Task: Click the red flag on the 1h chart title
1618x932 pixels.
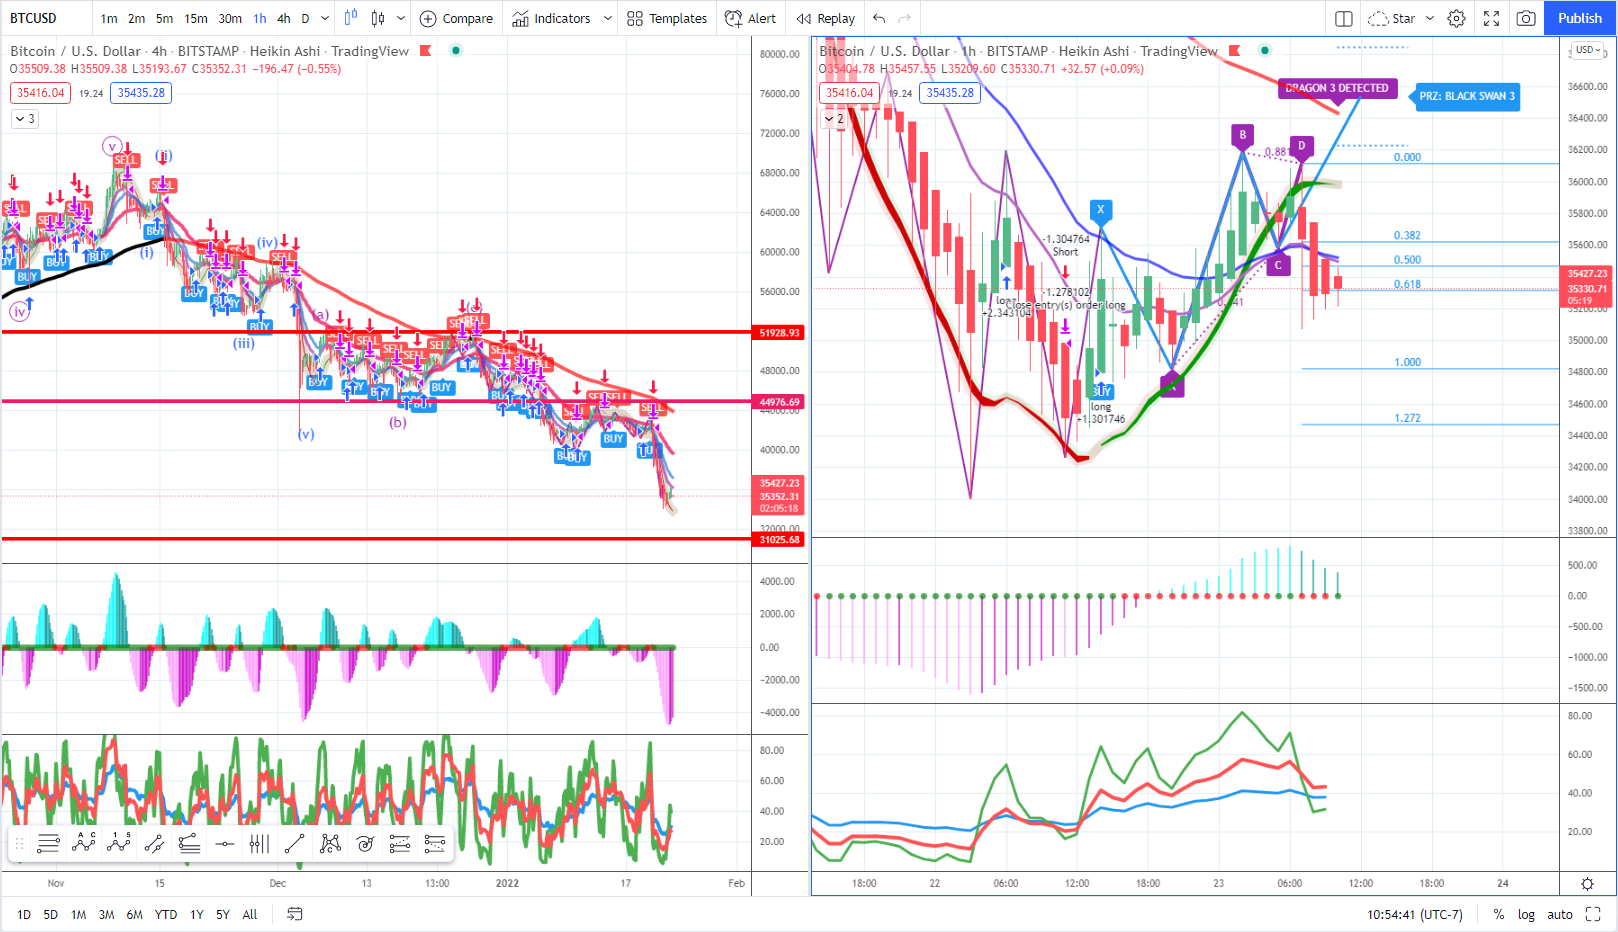Action: [x=1234, y=51]
